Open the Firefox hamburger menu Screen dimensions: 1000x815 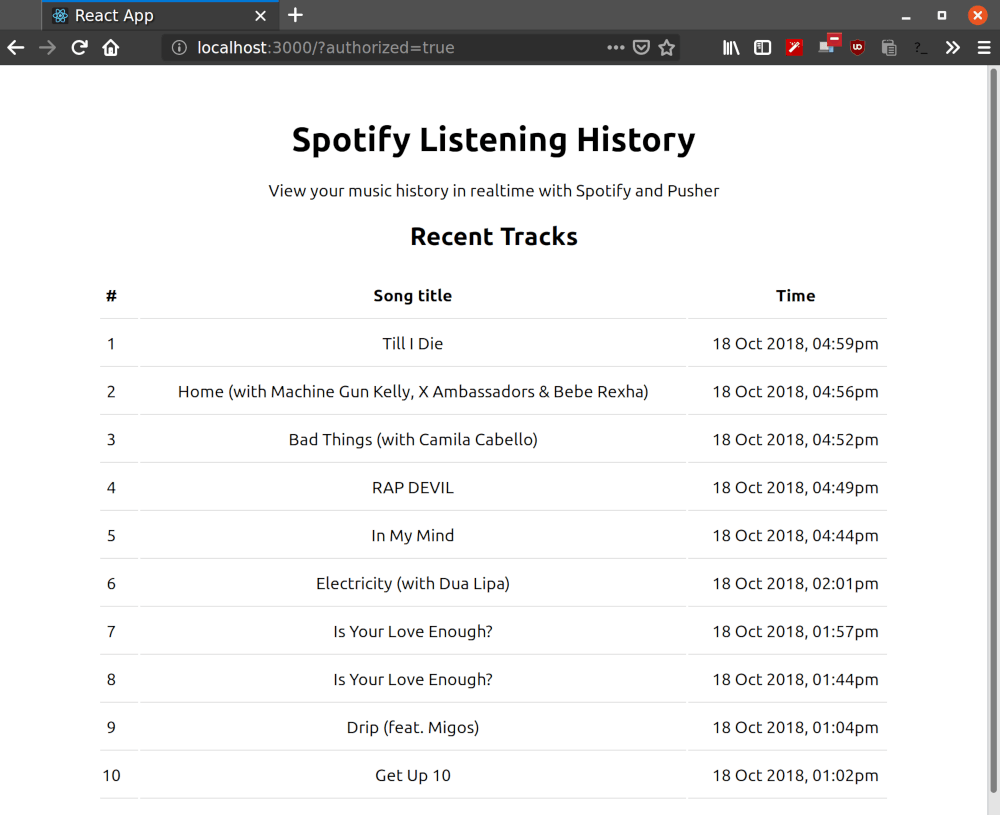tap(984, 47)
